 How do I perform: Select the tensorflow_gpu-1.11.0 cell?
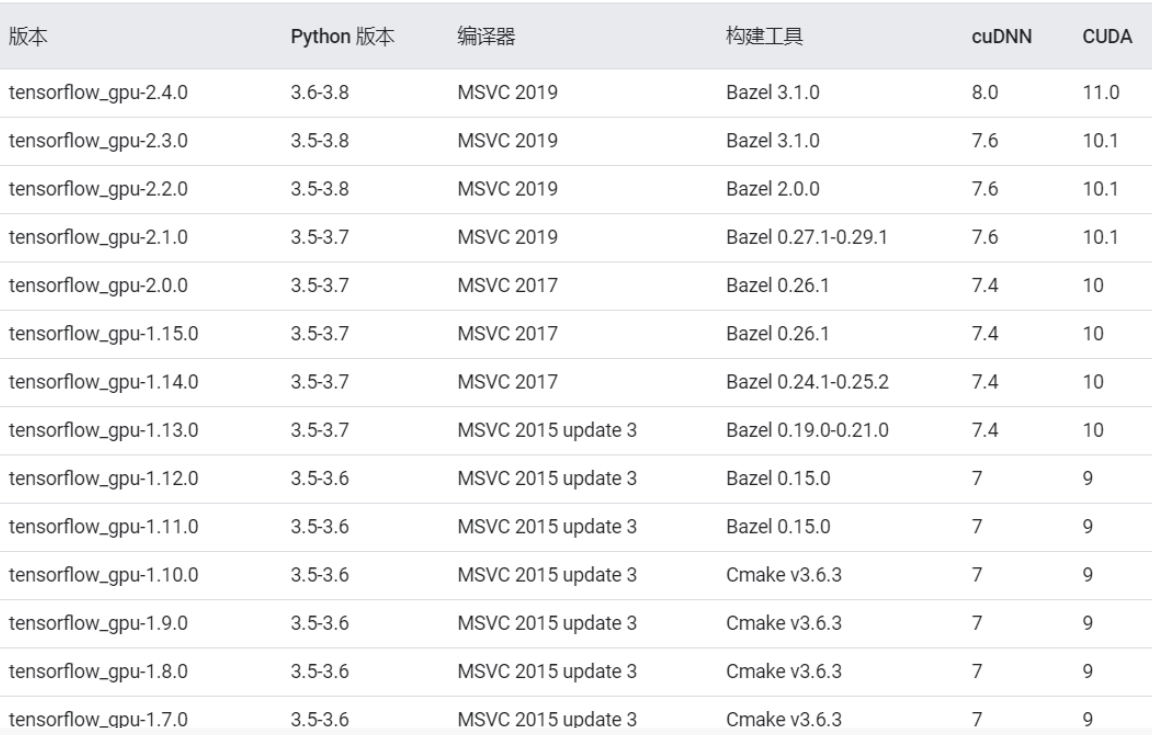pyautogui.click(x=104, y=527)
